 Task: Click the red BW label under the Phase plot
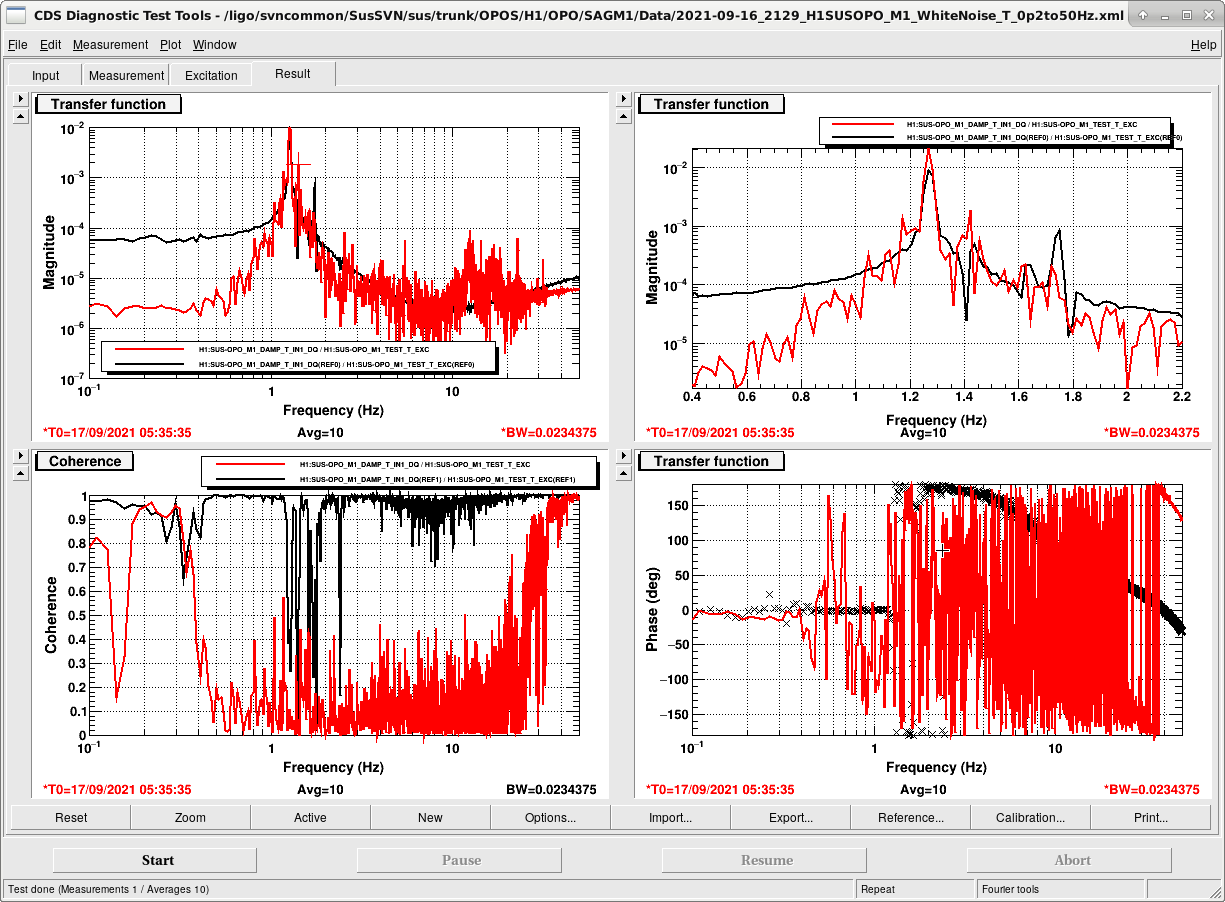(1151, 790)
